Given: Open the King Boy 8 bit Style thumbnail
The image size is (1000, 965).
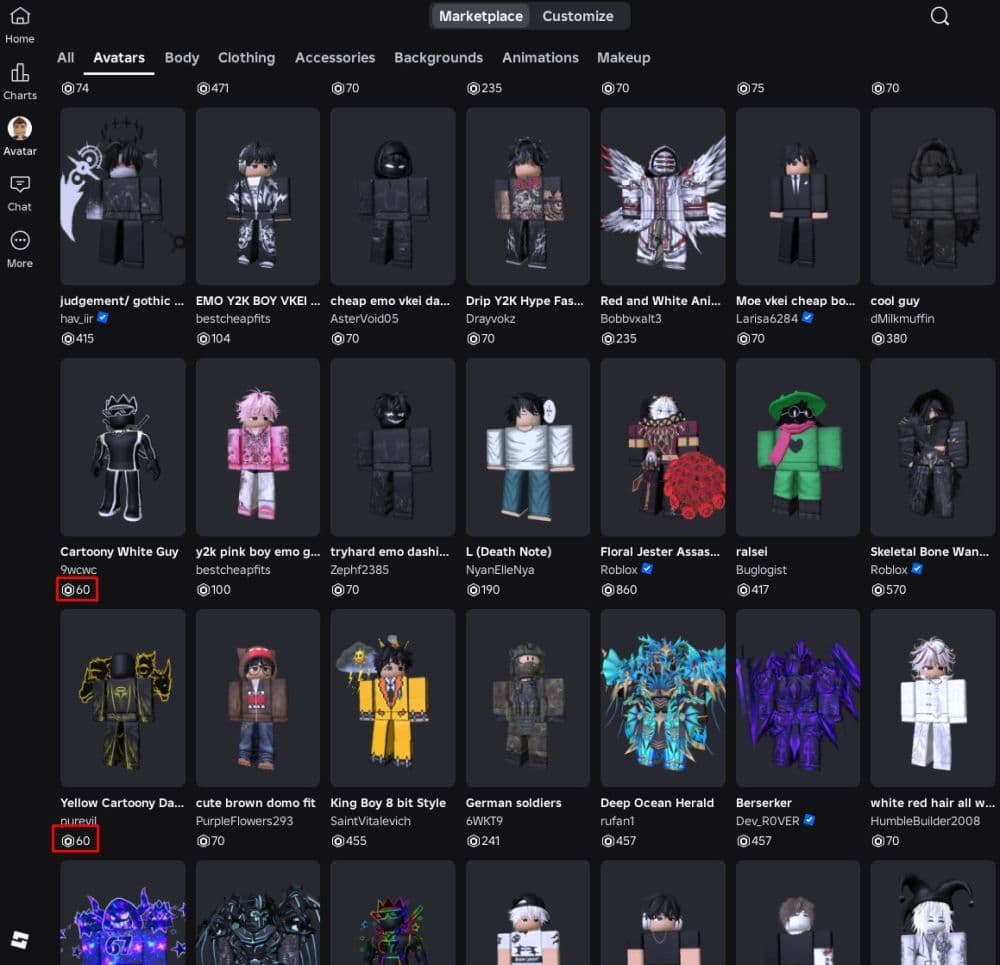Looking at the screenshot, I should coord(393,698).
